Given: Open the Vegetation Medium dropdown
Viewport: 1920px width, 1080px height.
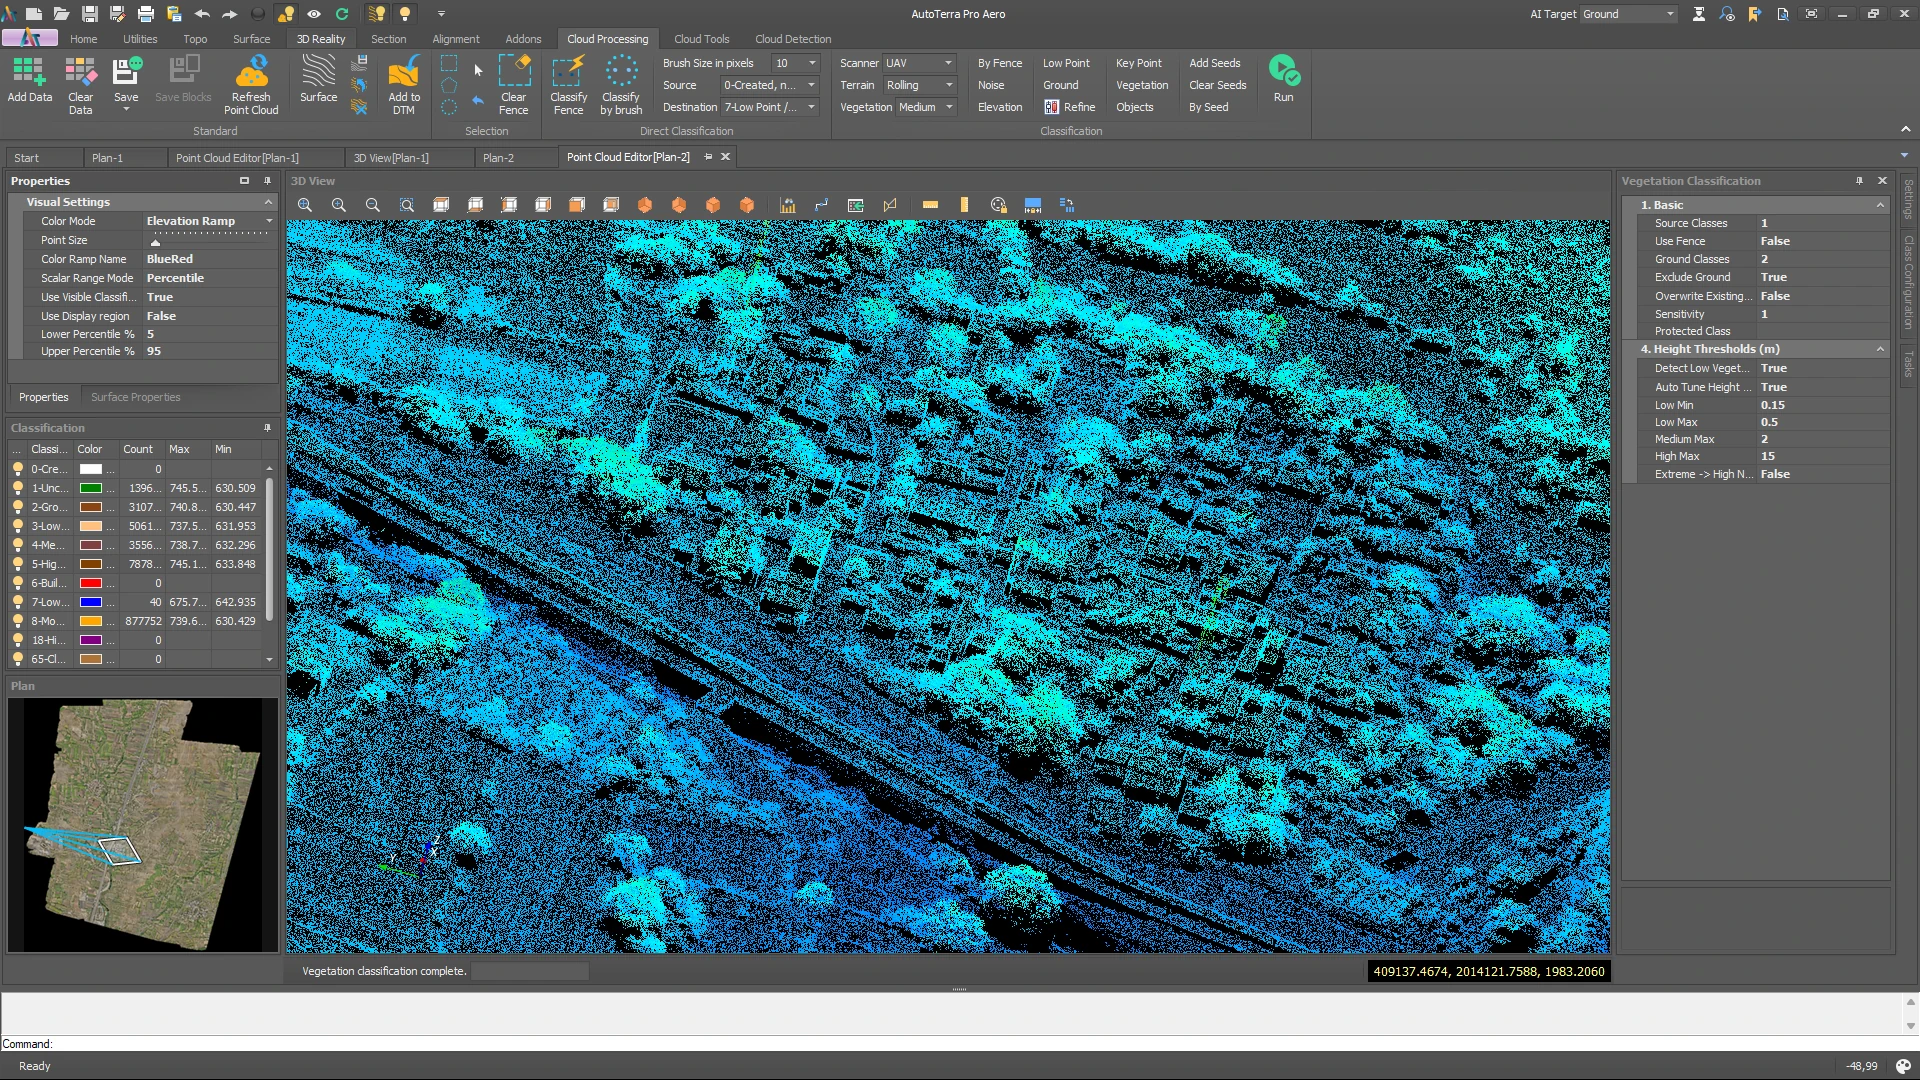Looking at the screenshot, I should [x=947, y=107].
